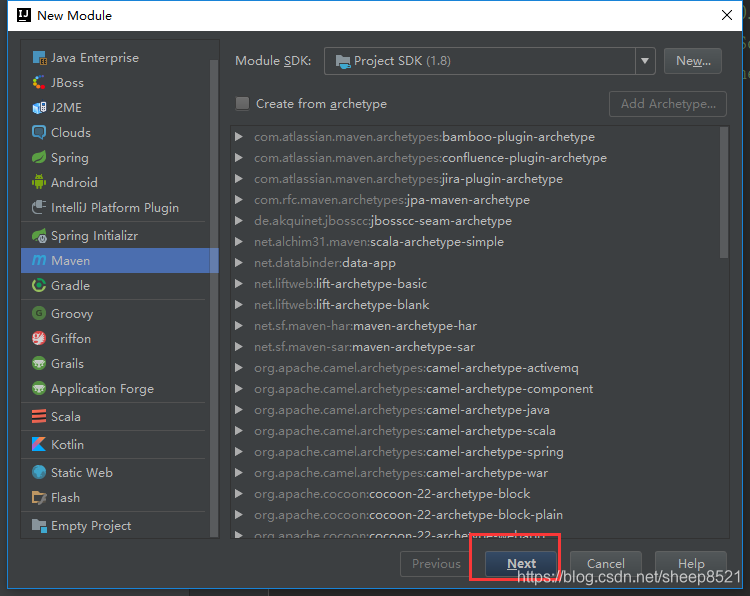
Task: Click the Groovy icon
Action: point(39,313)
